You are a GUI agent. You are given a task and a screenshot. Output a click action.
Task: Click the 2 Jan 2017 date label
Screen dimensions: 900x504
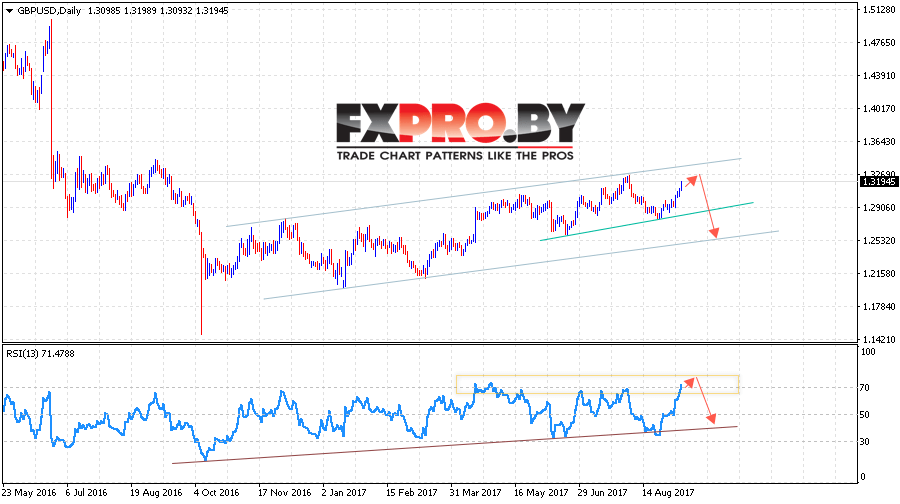344,493
